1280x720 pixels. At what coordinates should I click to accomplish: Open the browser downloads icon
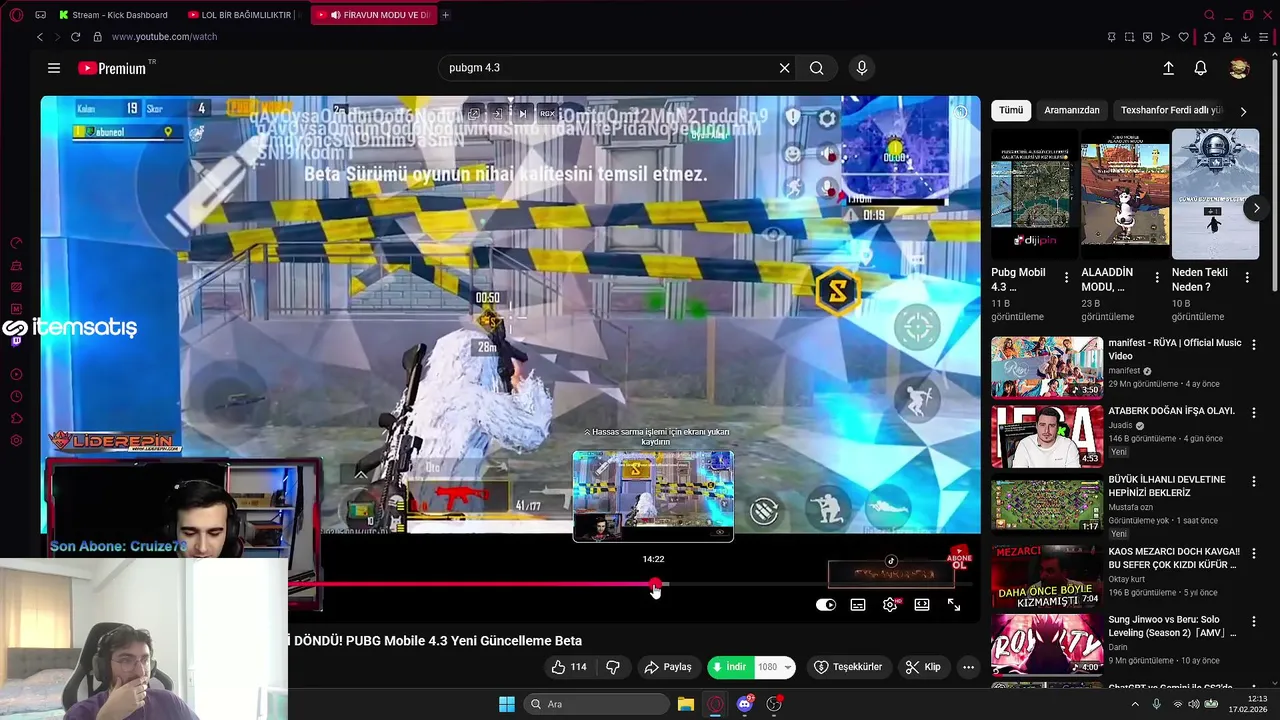(x=1245, y=37)
